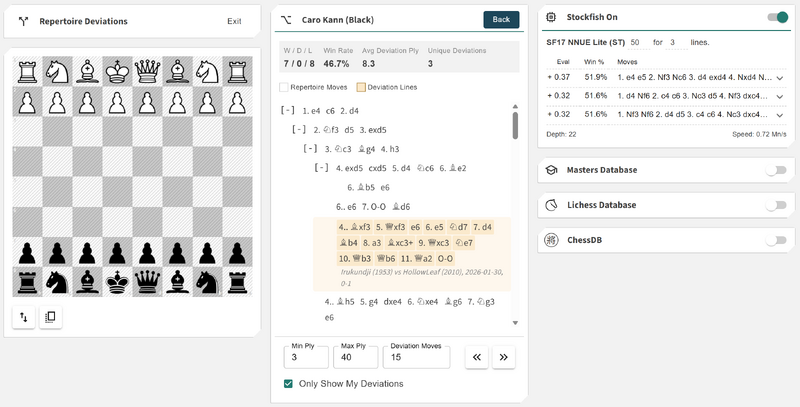
Task: Click the flip board arrows icon
Action: point(22,317)
